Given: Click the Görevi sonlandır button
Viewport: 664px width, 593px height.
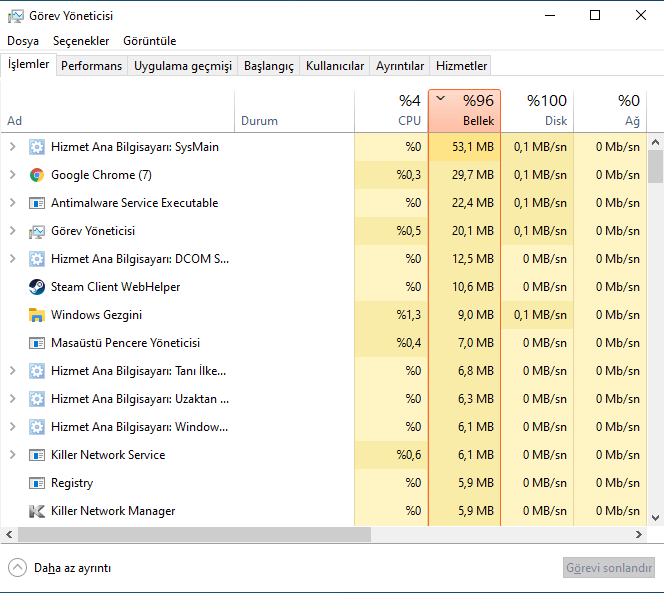Looking at the screenshot, I should coord(608,568).
